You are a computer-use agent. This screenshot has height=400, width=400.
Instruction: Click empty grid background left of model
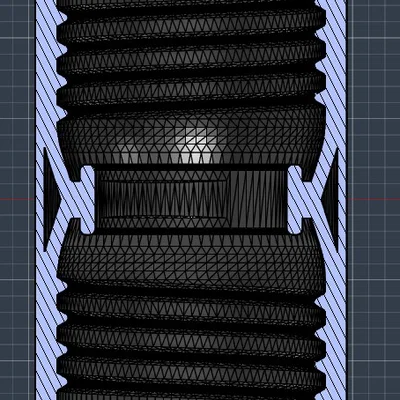[x=17, y=100]
